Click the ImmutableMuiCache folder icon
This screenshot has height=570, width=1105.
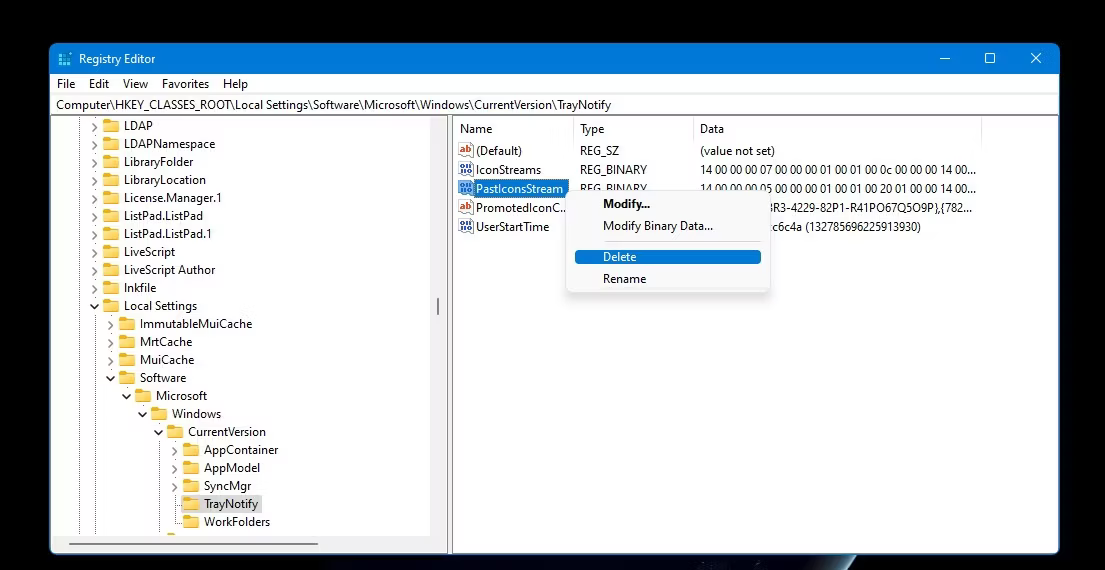[127, 324]
